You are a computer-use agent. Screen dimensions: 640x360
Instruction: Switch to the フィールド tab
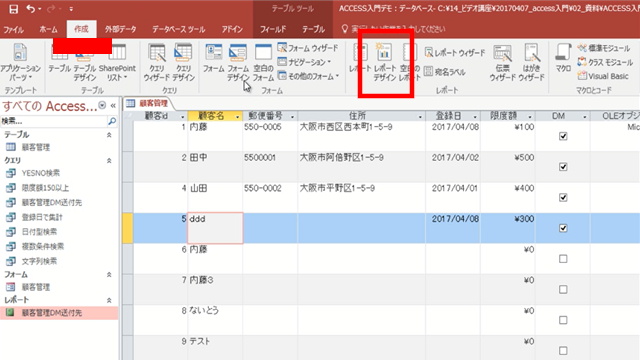pos(273,29)
